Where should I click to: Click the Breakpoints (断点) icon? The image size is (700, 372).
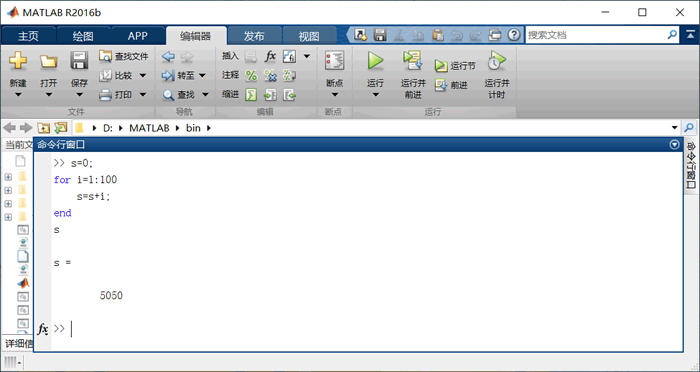(x=334, y=61)
